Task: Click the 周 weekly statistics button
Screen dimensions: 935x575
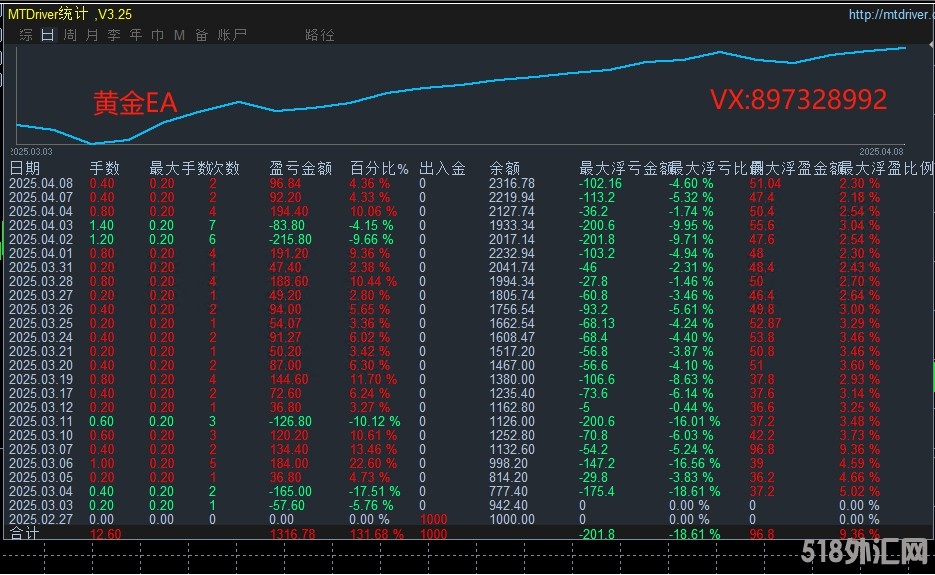Action: pos(70,35)
